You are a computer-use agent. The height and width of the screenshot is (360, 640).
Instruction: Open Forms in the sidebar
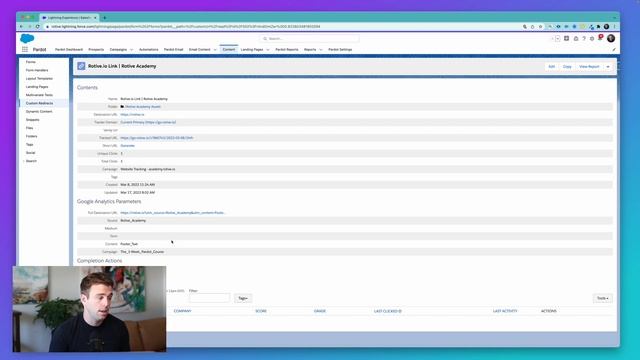31,62
